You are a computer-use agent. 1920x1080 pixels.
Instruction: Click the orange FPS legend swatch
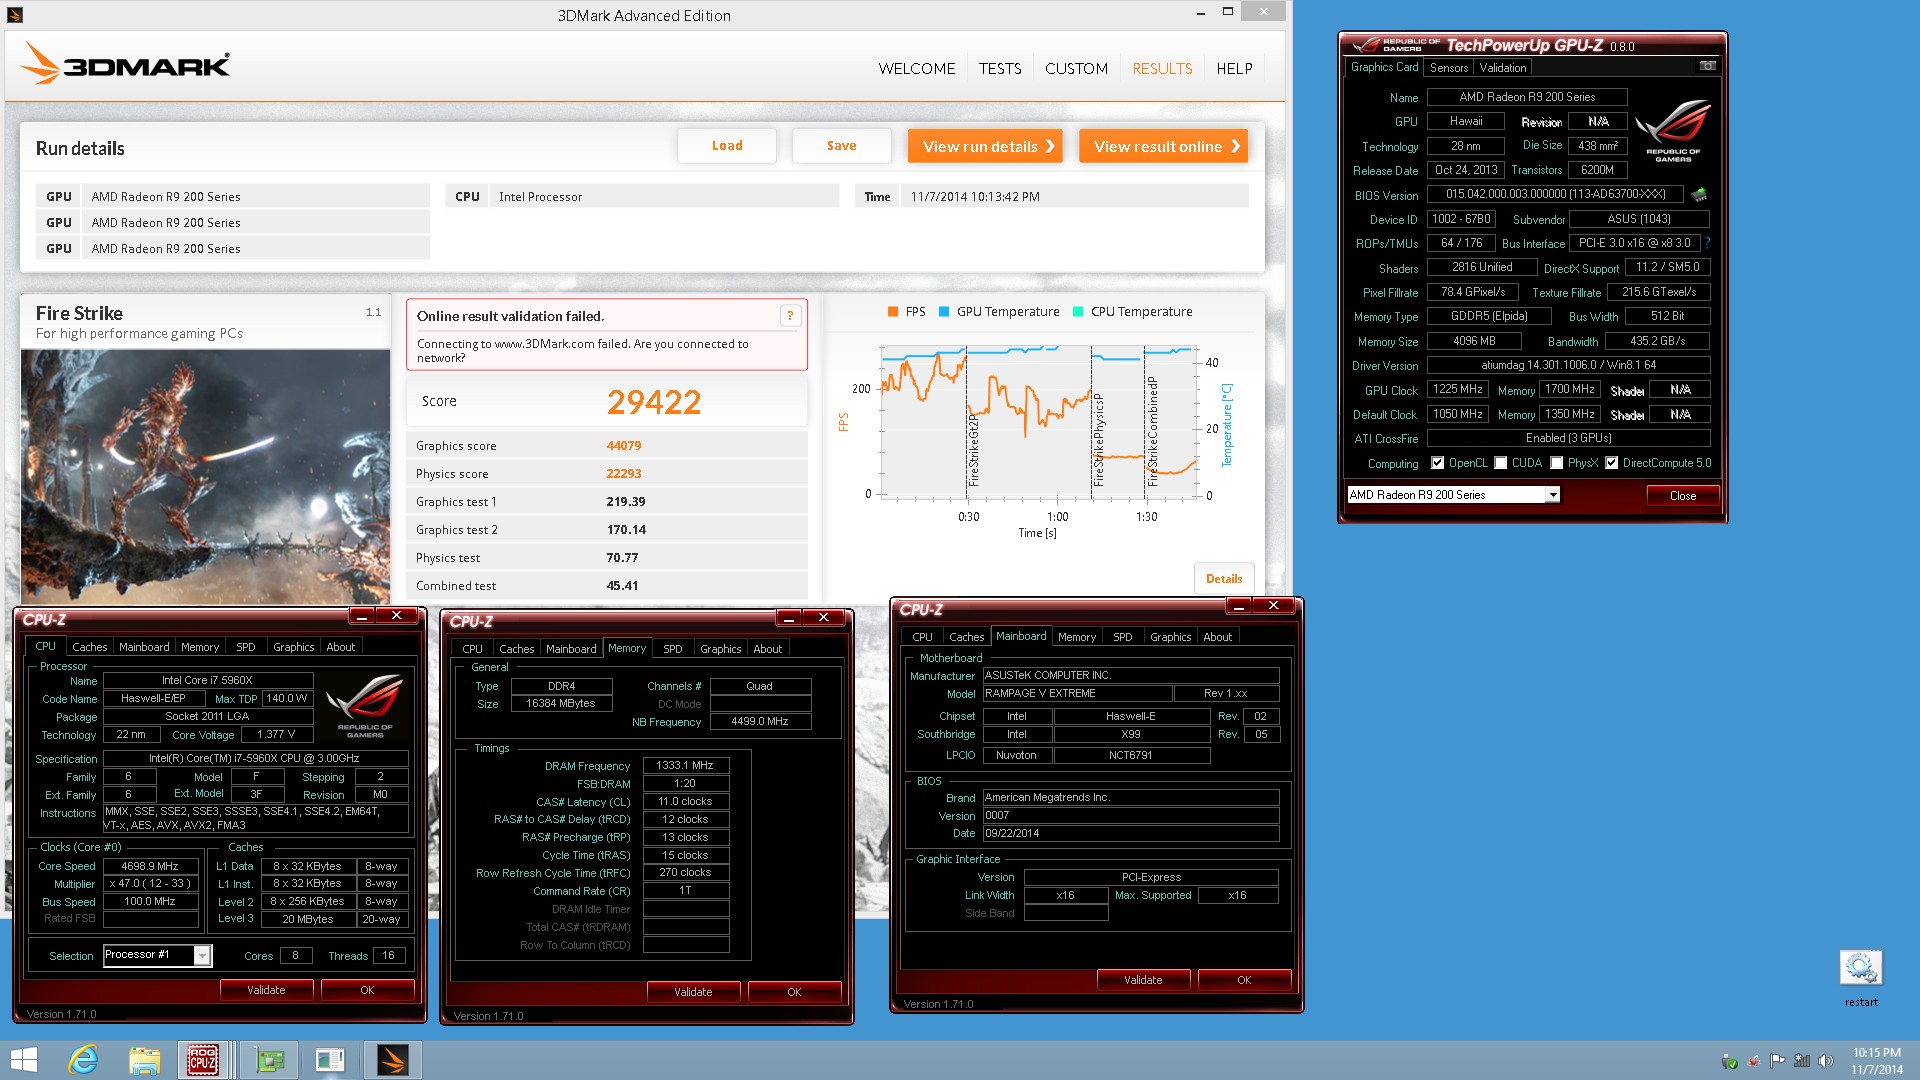[893, 312]
